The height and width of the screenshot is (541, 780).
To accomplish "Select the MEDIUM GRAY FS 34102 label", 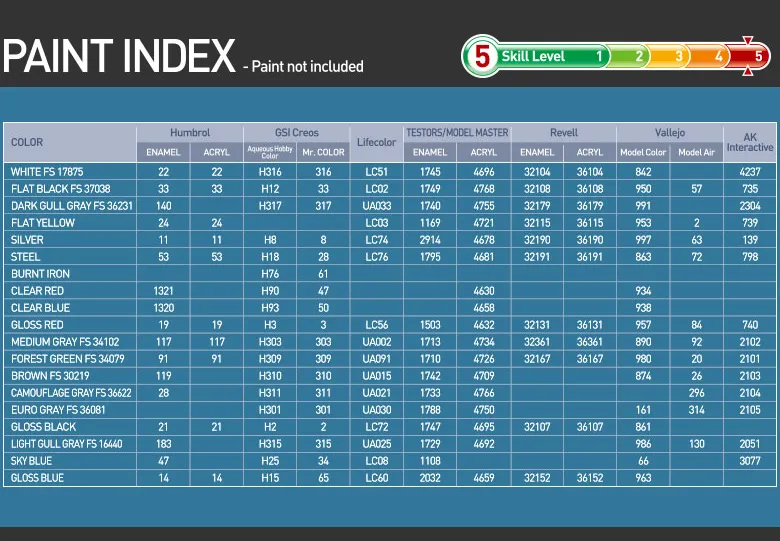I will [x=65, y=342].
